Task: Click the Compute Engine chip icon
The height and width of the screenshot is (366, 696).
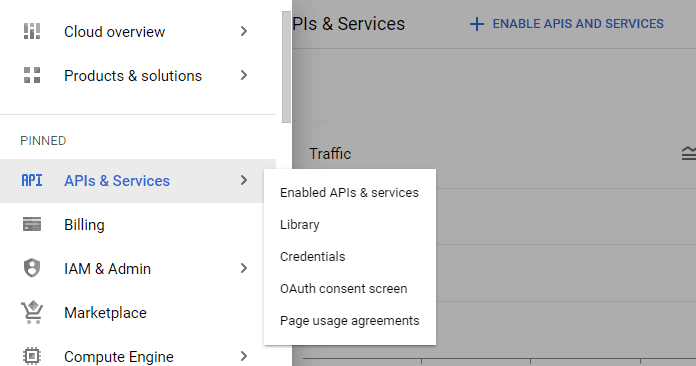Action: 32,356
